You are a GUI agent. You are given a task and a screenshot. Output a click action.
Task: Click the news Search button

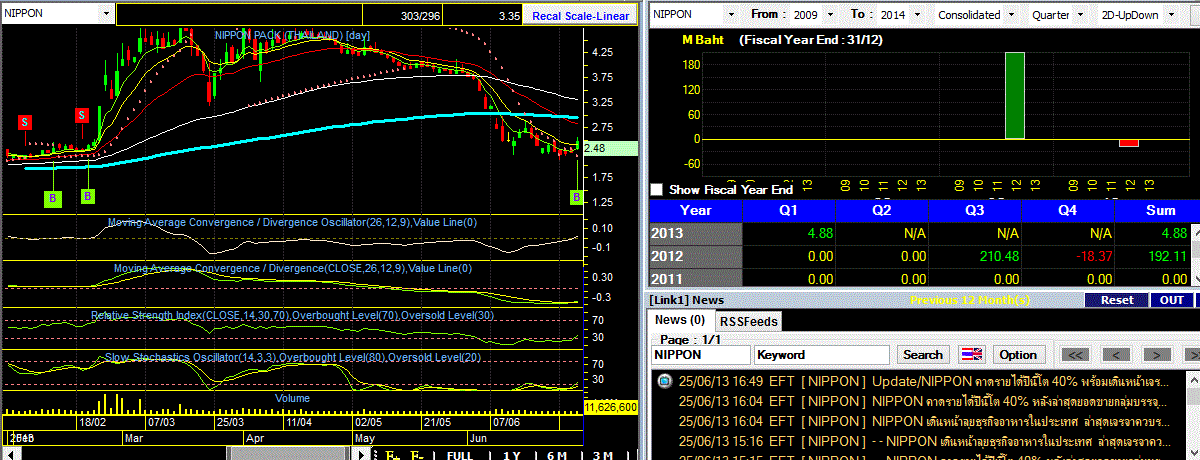(x=923, y=354)
